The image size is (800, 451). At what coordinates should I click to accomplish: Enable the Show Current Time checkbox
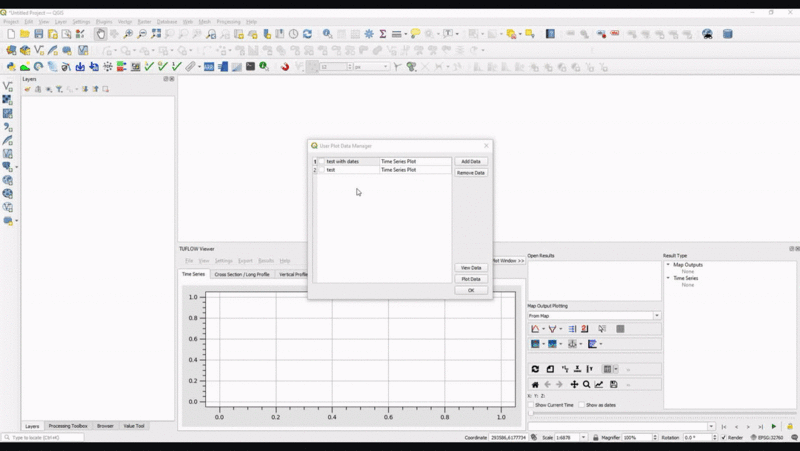pos(531,405)
